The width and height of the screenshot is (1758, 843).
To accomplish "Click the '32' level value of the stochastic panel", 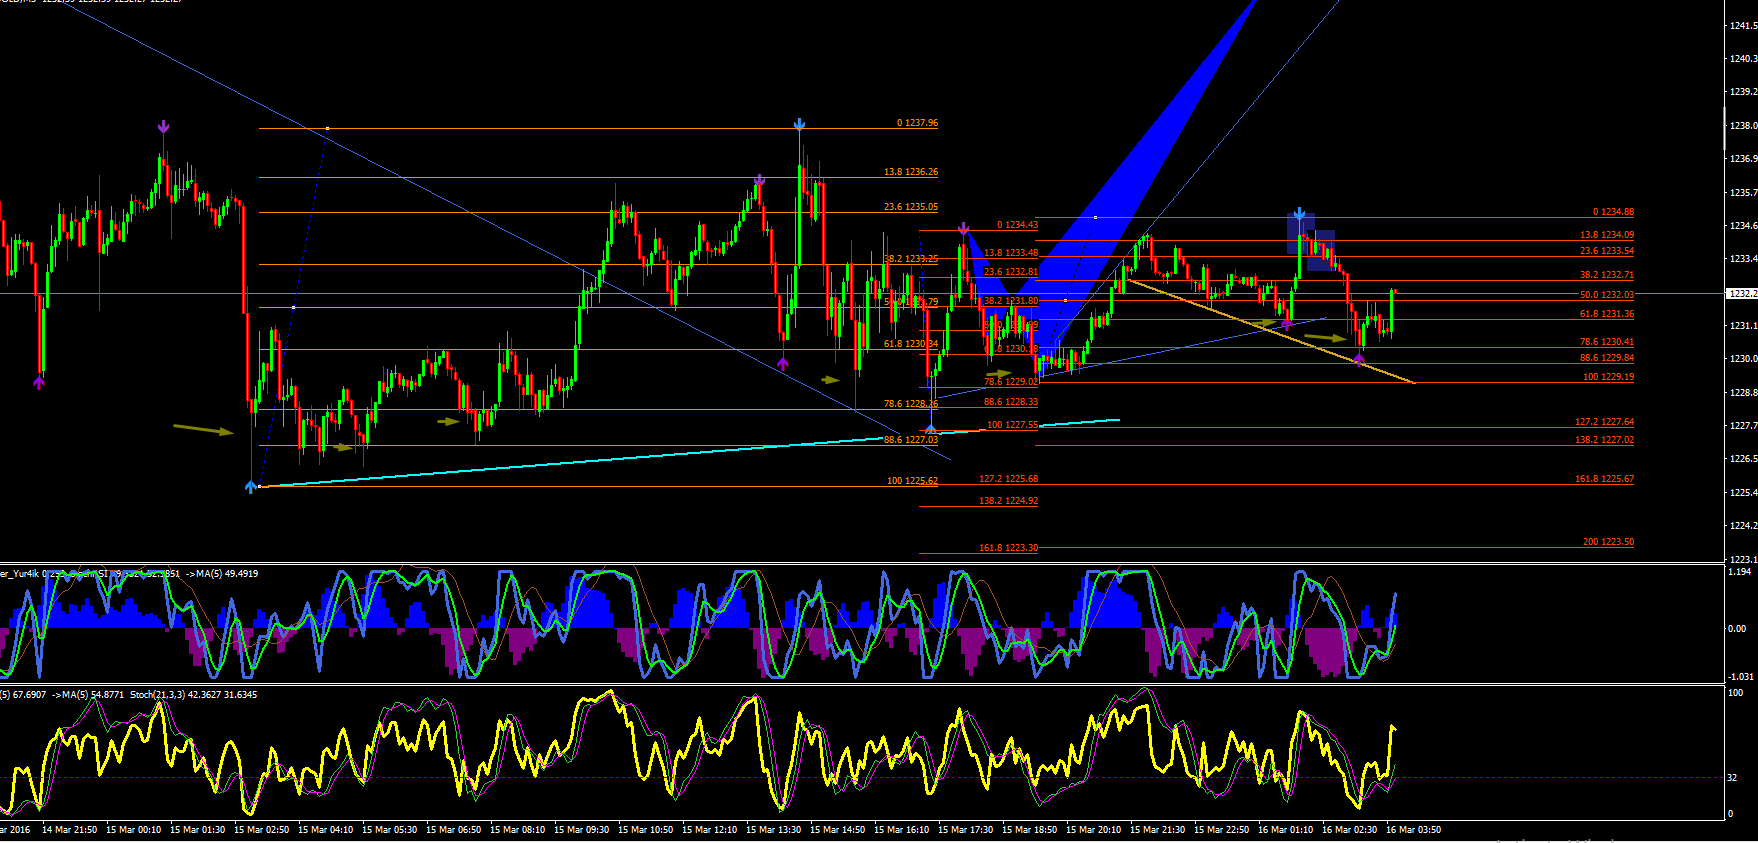I will pyautogui.click(x=1734, y=777).
